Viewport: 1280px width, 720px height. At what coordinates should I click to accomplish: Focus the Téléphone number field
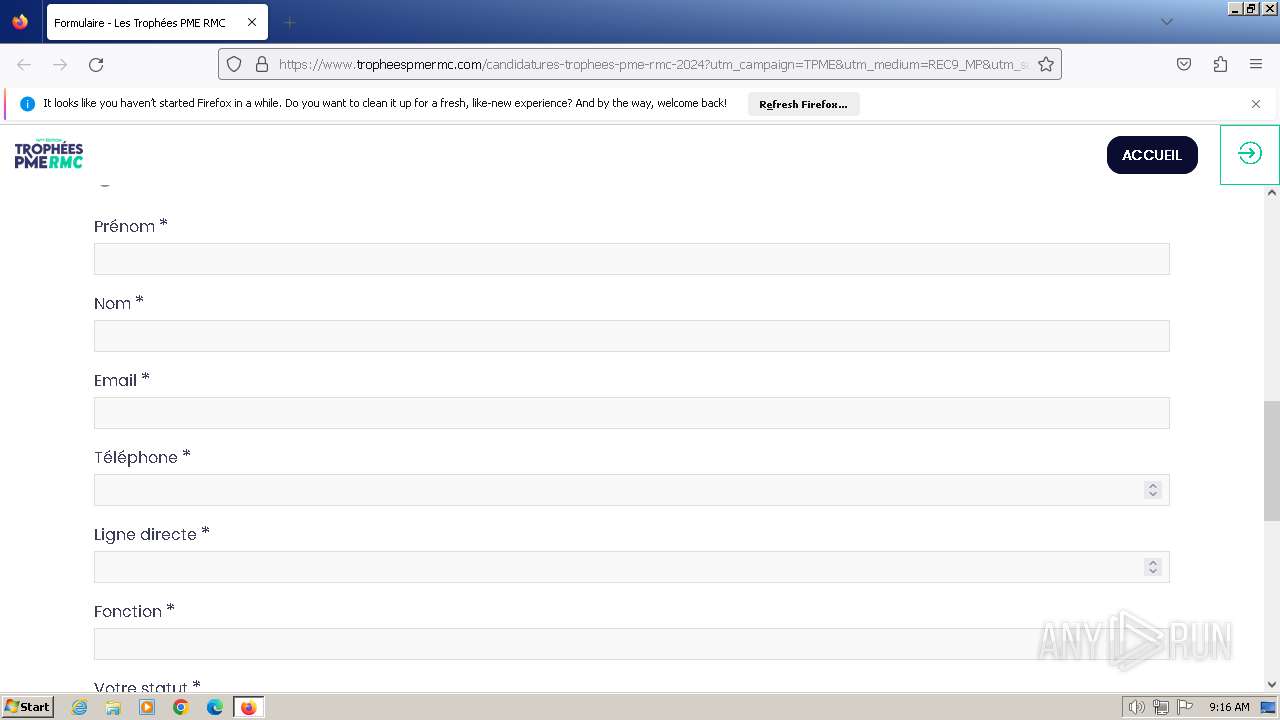pos(631,490)
